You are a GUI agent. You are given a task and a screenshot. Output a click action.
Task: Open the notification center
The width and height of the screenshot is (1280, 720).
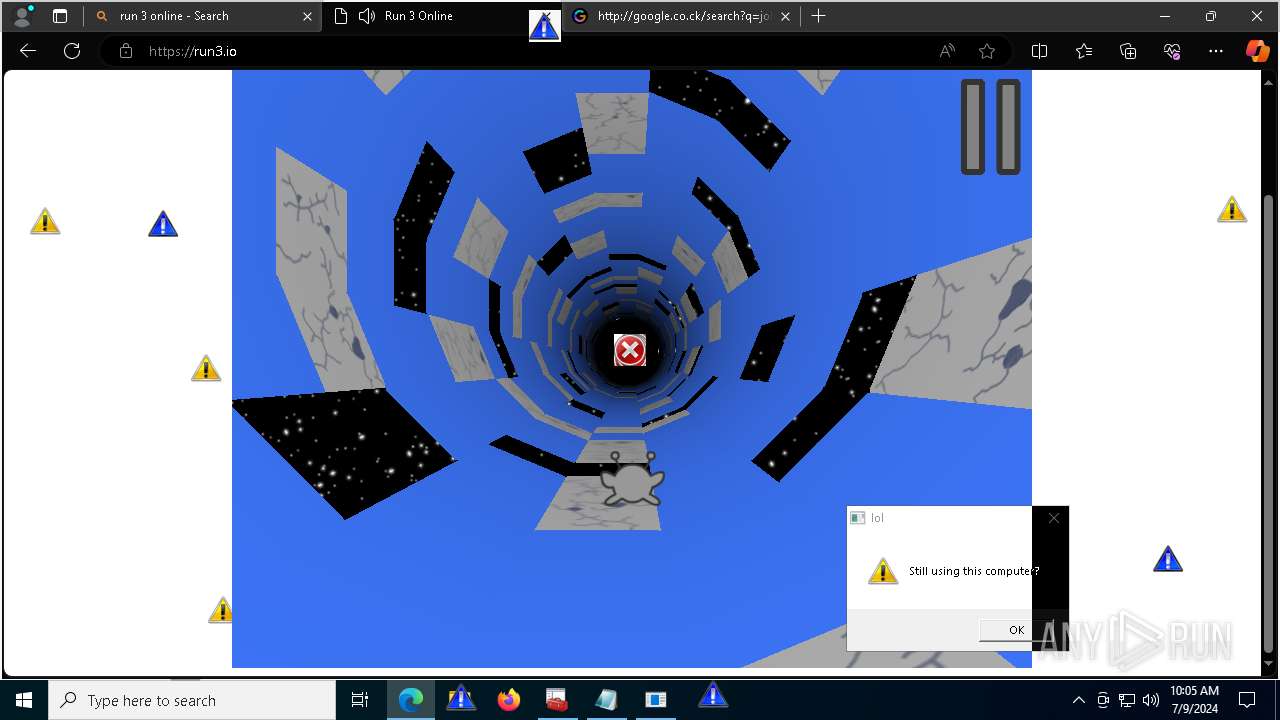coord(1247,700)
